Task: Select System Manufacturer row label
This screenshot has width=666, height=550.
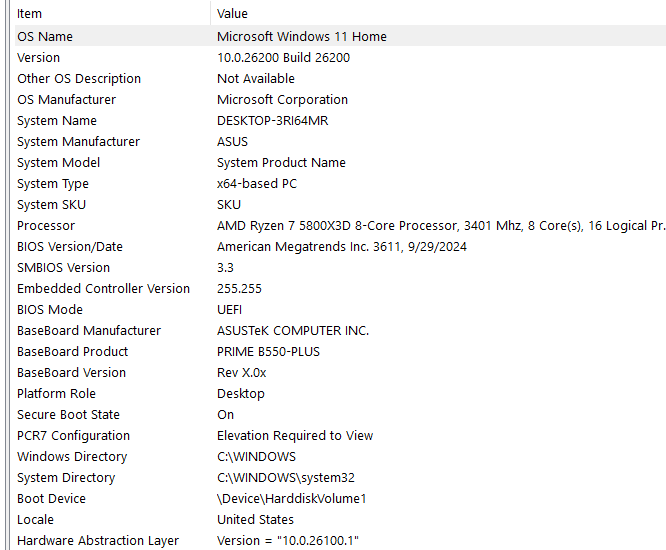Action: [x=79, y=142]
